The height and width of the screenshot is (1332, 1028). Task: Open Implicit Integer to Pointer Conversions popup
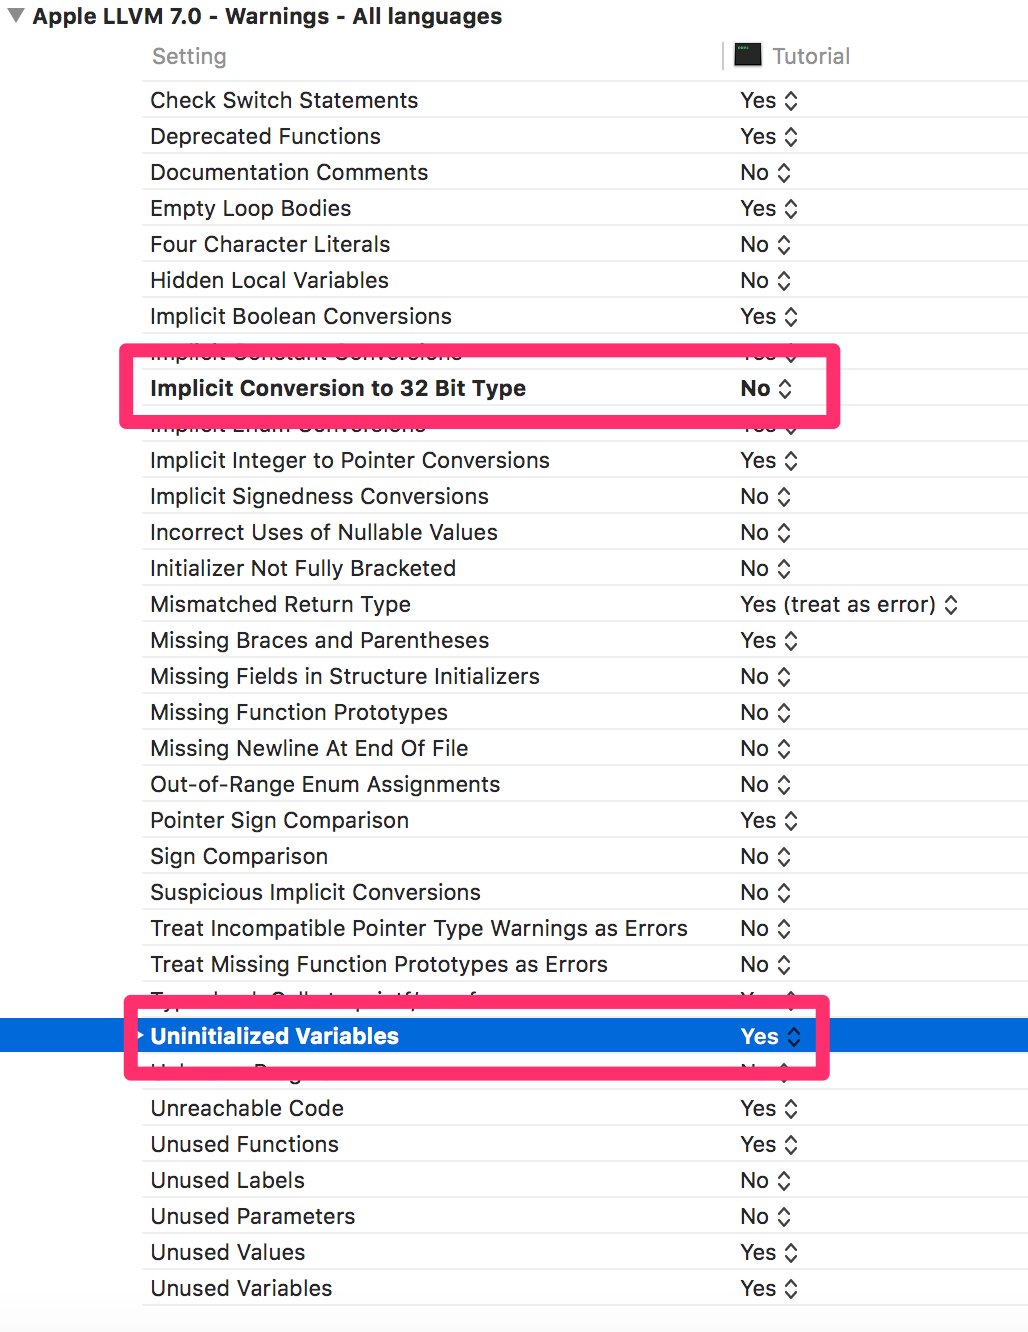769,460
